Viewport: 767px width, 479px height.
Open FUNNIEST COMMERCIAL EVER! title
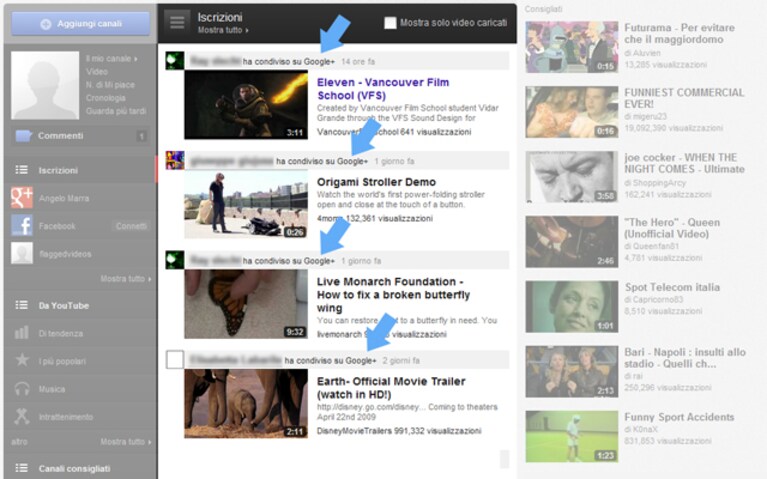tap(684, 98)
